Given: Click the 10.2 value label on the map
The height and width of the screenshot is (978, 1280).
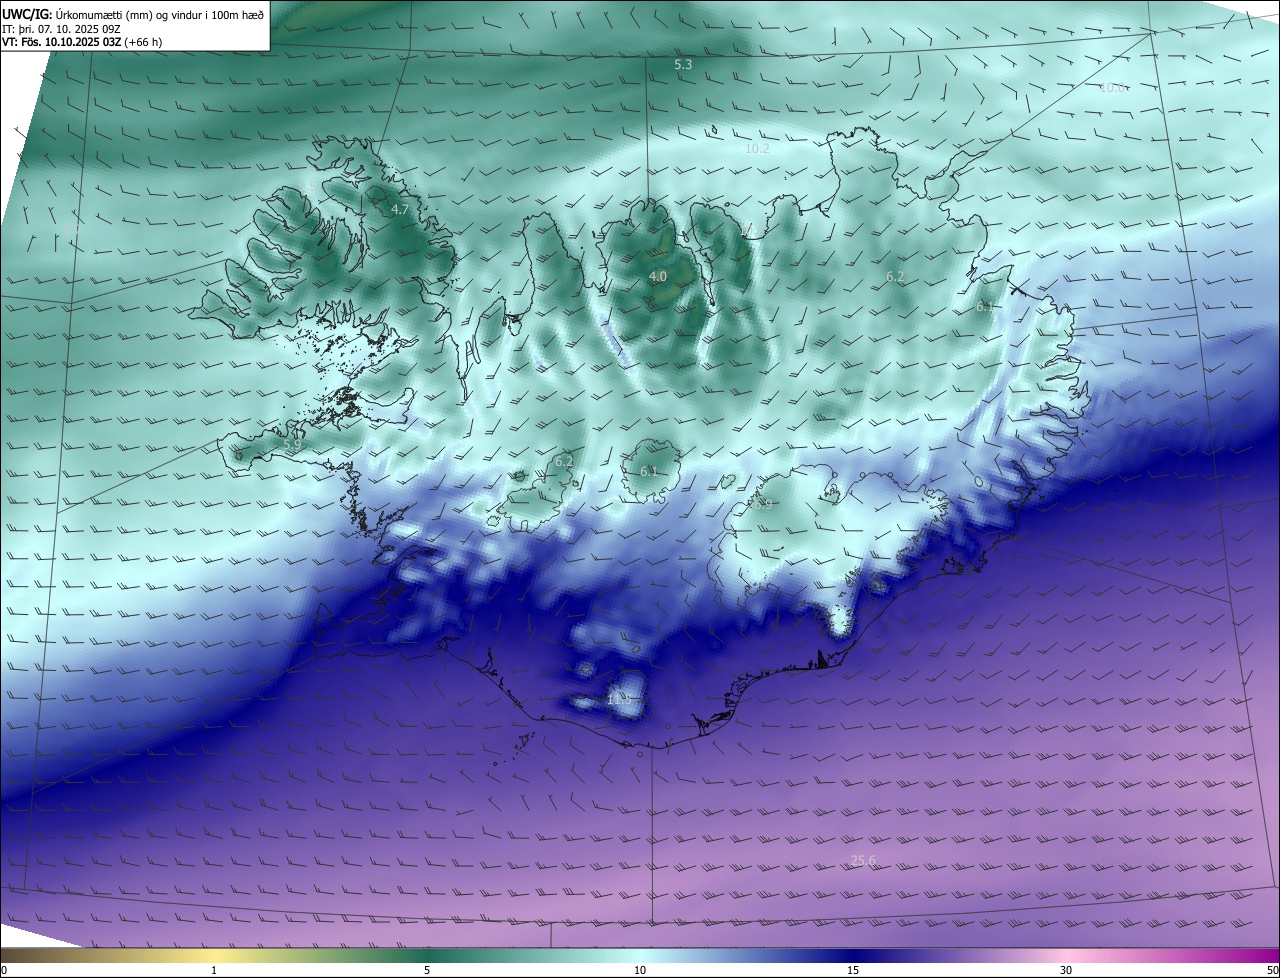Looking at the screenshot, I should 758,149.
